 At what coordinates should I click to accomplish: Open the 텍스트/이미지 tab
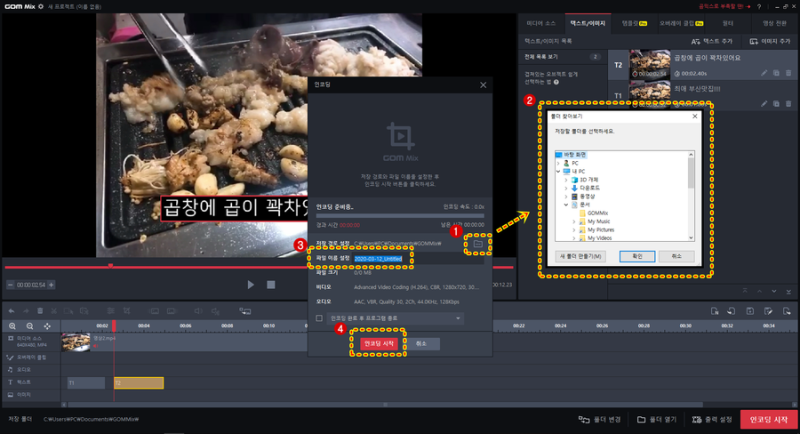(587, 23)
